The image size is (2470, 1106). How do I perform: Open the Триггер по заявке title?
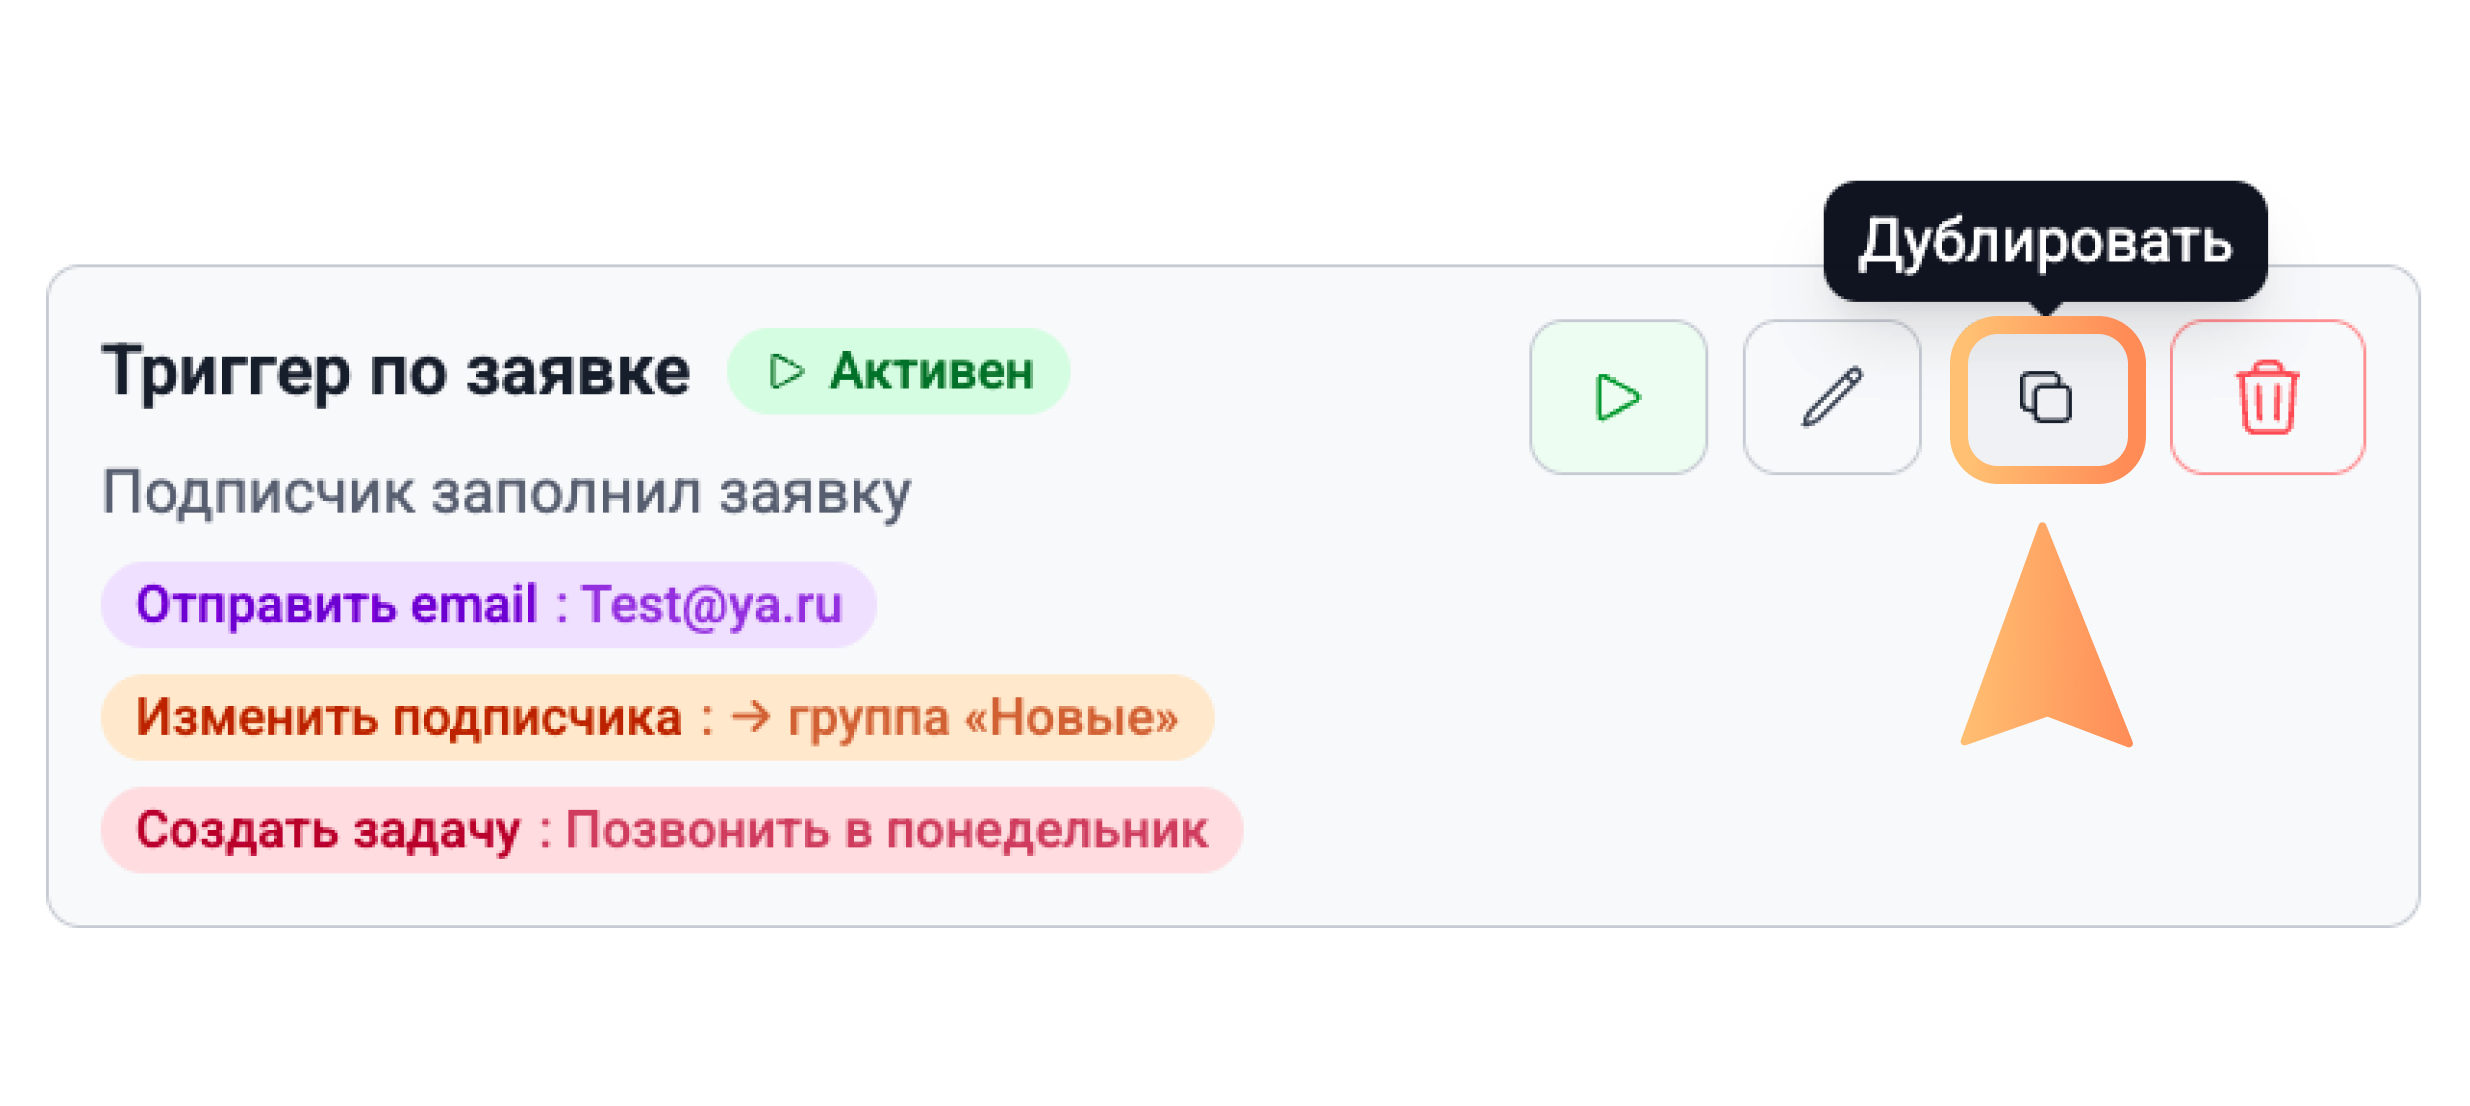click(x=396, y=371)
